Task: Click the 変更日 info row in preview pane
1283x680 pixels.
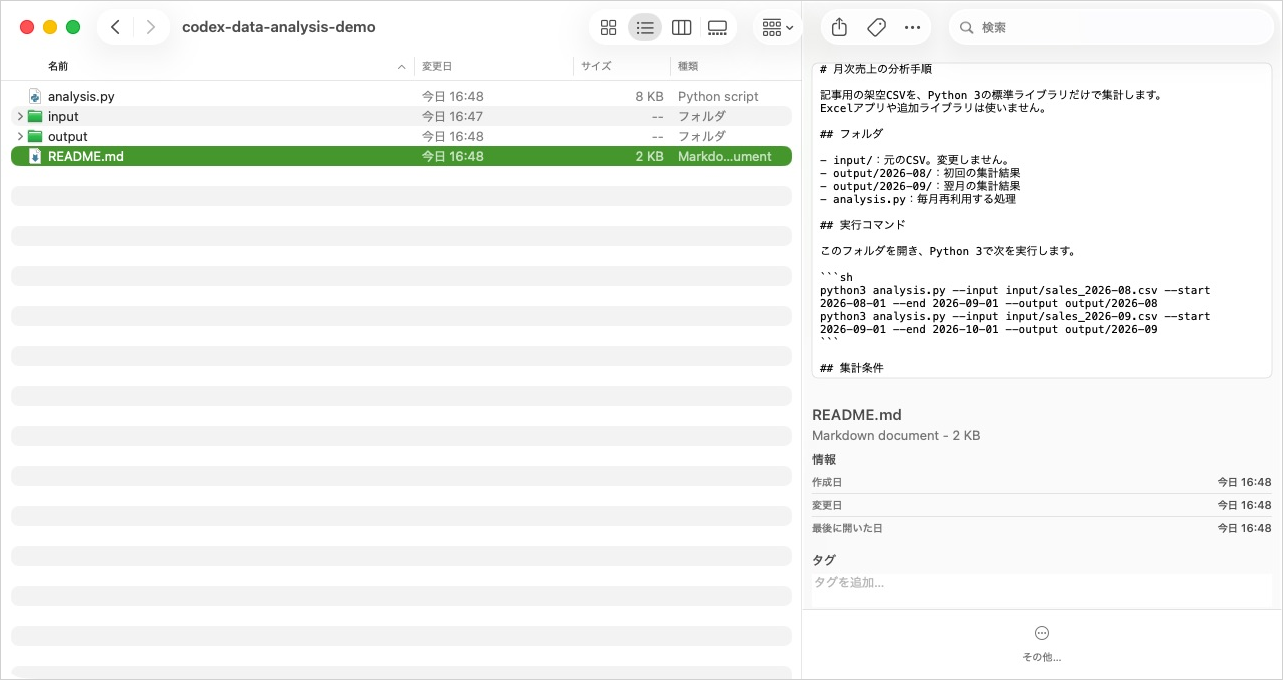Action: pos(1042,505)
